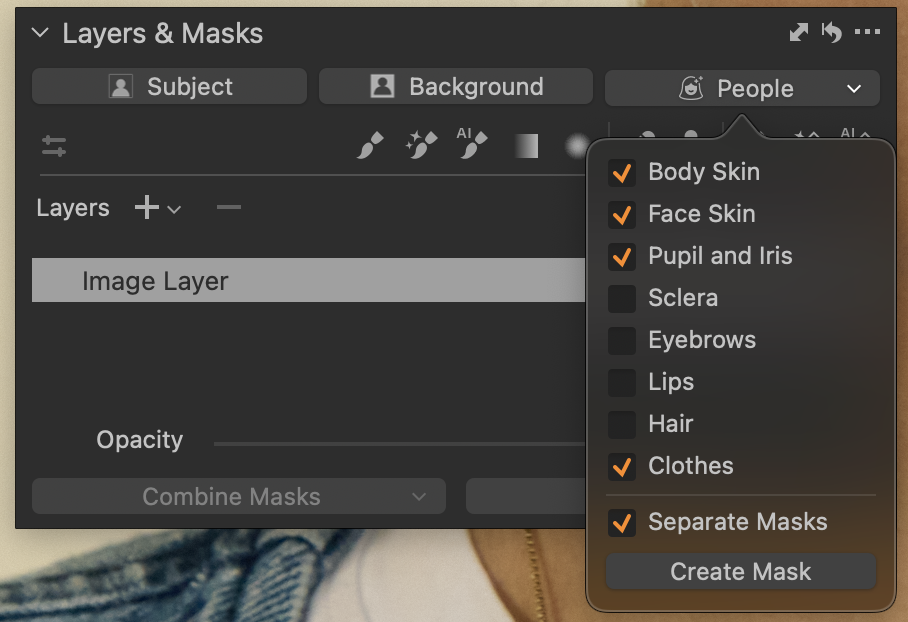Click the Create Mask button
This screenshot has width=908, height=622.
click(x=741, y=572)
